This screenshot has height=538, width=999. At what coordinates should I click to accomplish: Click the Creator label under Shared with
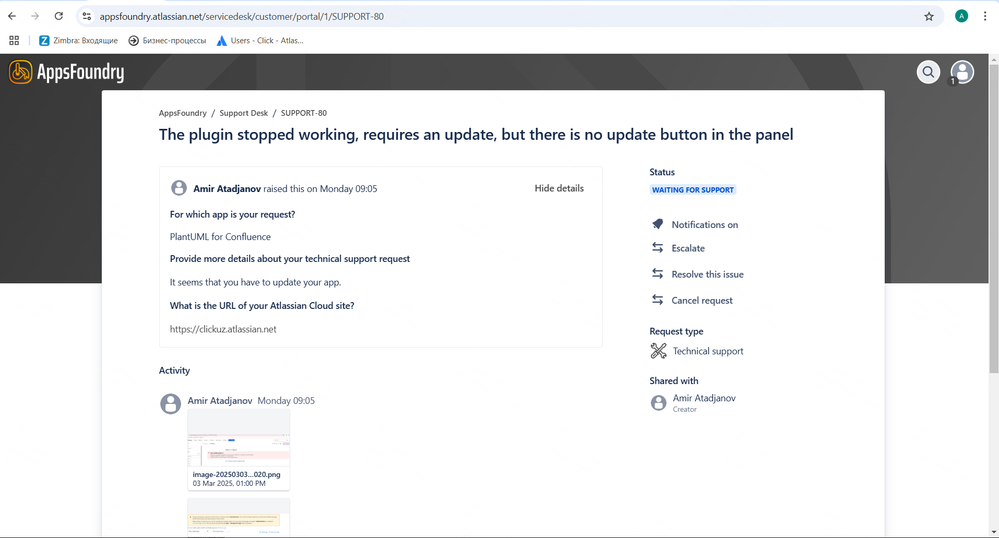tap(684, 409)
